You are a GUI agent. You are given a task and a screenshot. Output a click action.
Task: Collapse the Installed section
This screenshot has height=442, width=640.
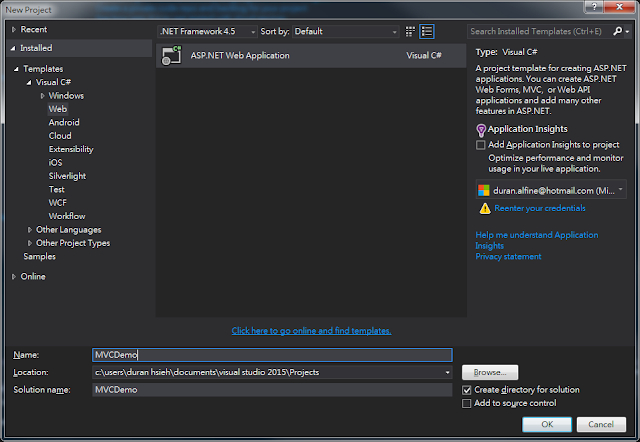pyautogui.click(x=13, y=48)
